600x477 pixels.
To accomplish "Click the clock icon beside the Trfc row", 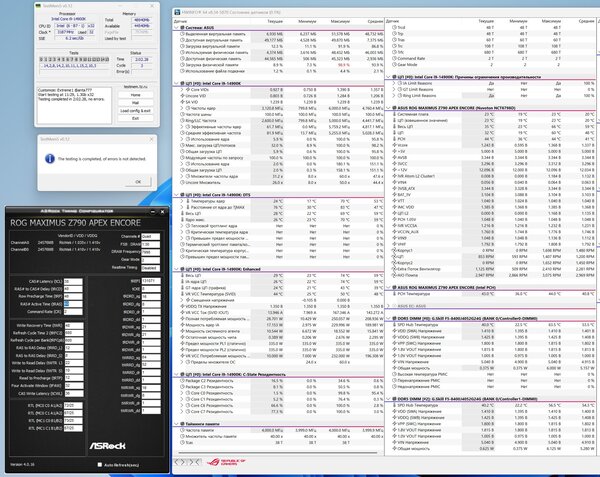I will (x=394, y=52).
